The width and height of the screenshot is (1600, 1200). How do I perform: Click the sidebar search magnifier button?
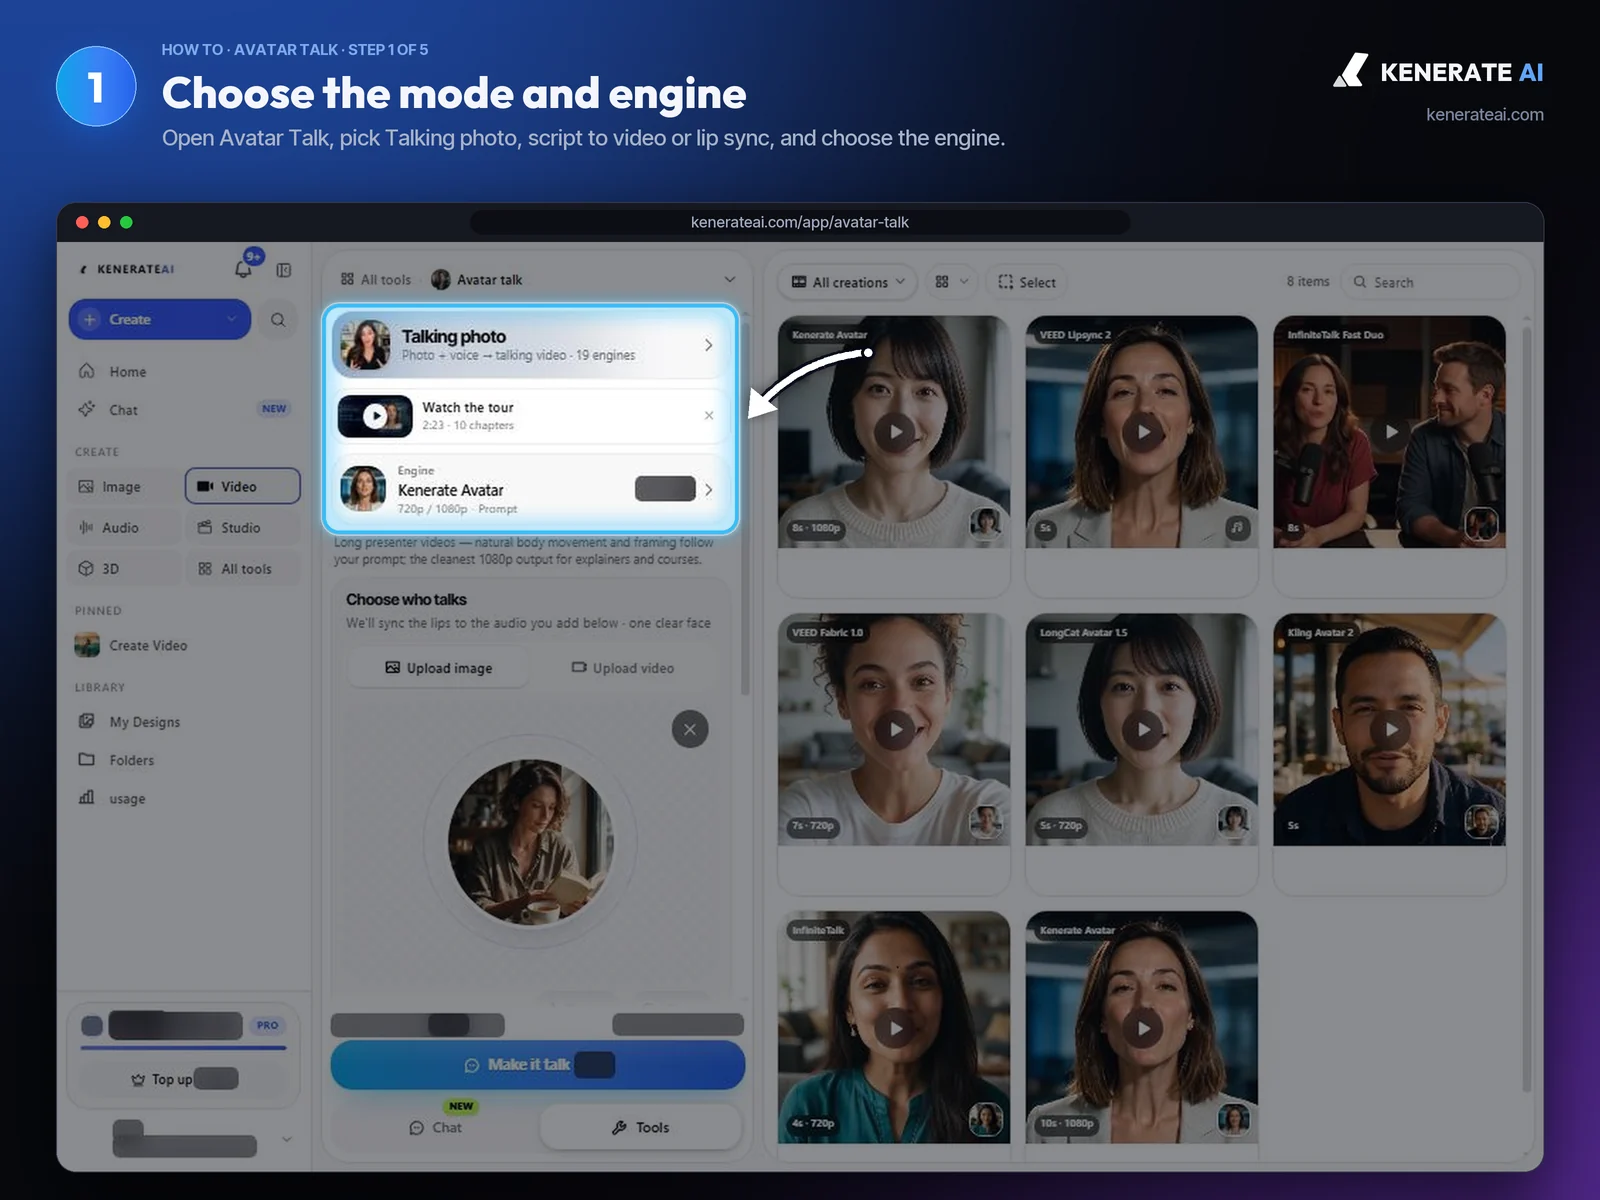coord(278,320)
